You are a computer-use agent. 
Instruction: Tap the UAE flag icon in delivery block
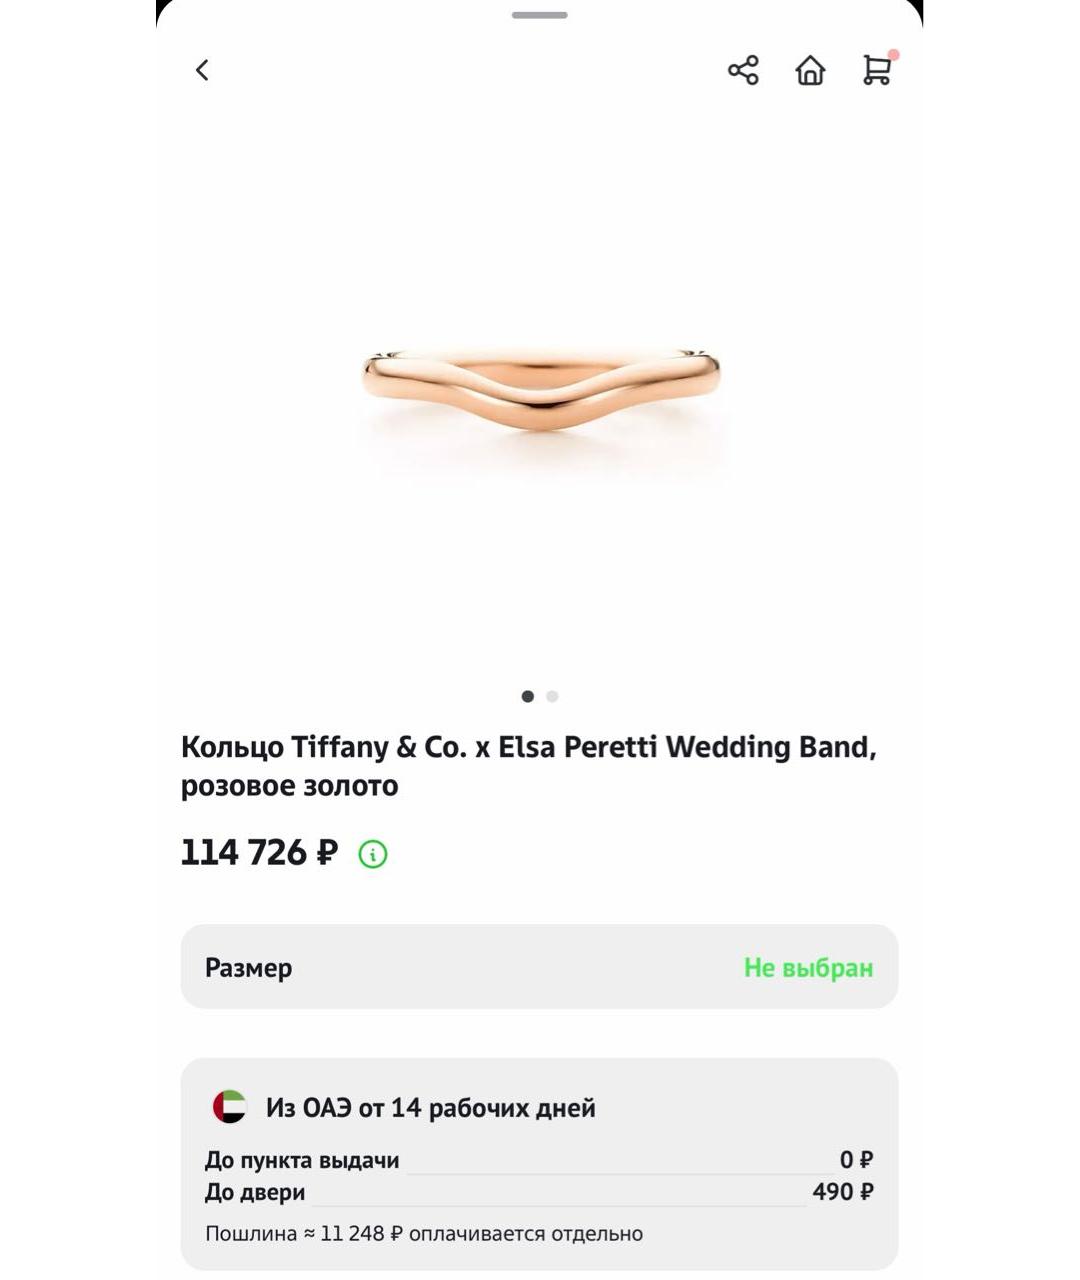point(228,1107)
